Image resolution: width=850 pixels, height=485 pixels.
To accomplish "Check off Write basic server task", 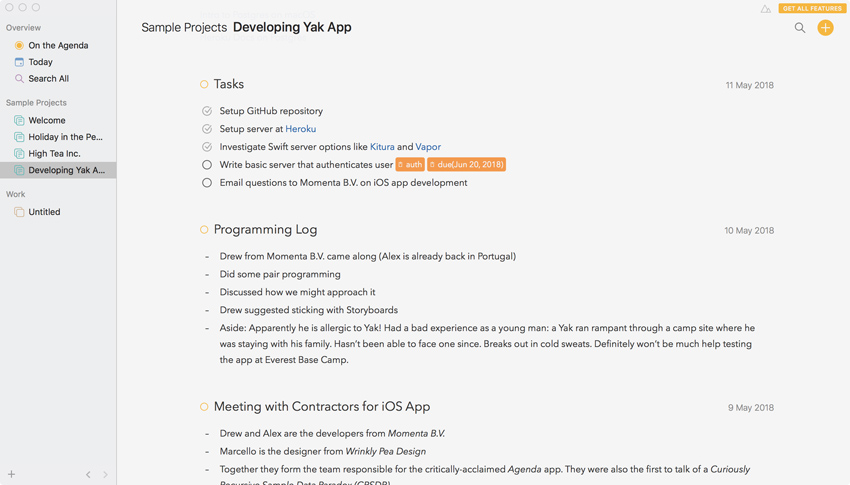I will 207,165.
